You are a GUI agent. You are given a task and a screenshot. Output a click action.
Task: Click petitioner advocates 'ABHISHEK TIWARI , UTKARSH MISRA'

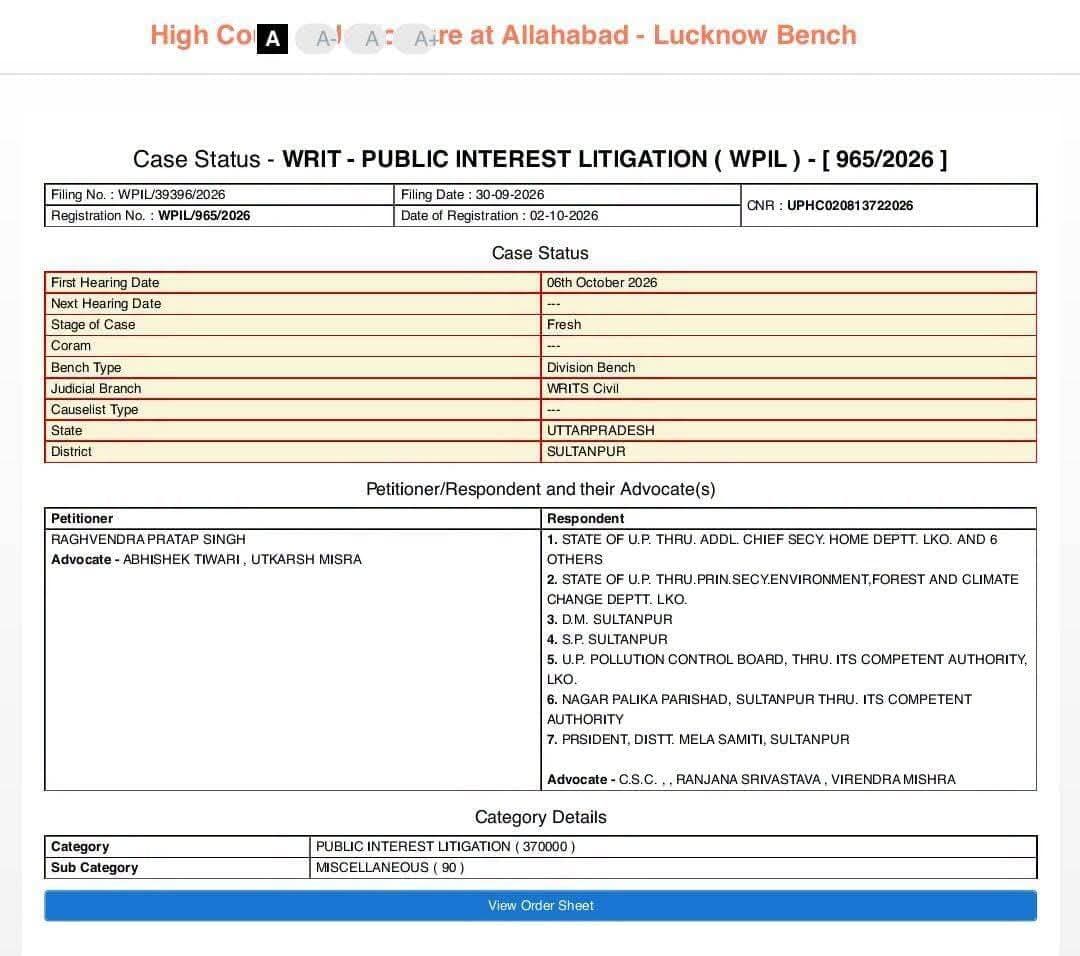[x=242, y=559]
